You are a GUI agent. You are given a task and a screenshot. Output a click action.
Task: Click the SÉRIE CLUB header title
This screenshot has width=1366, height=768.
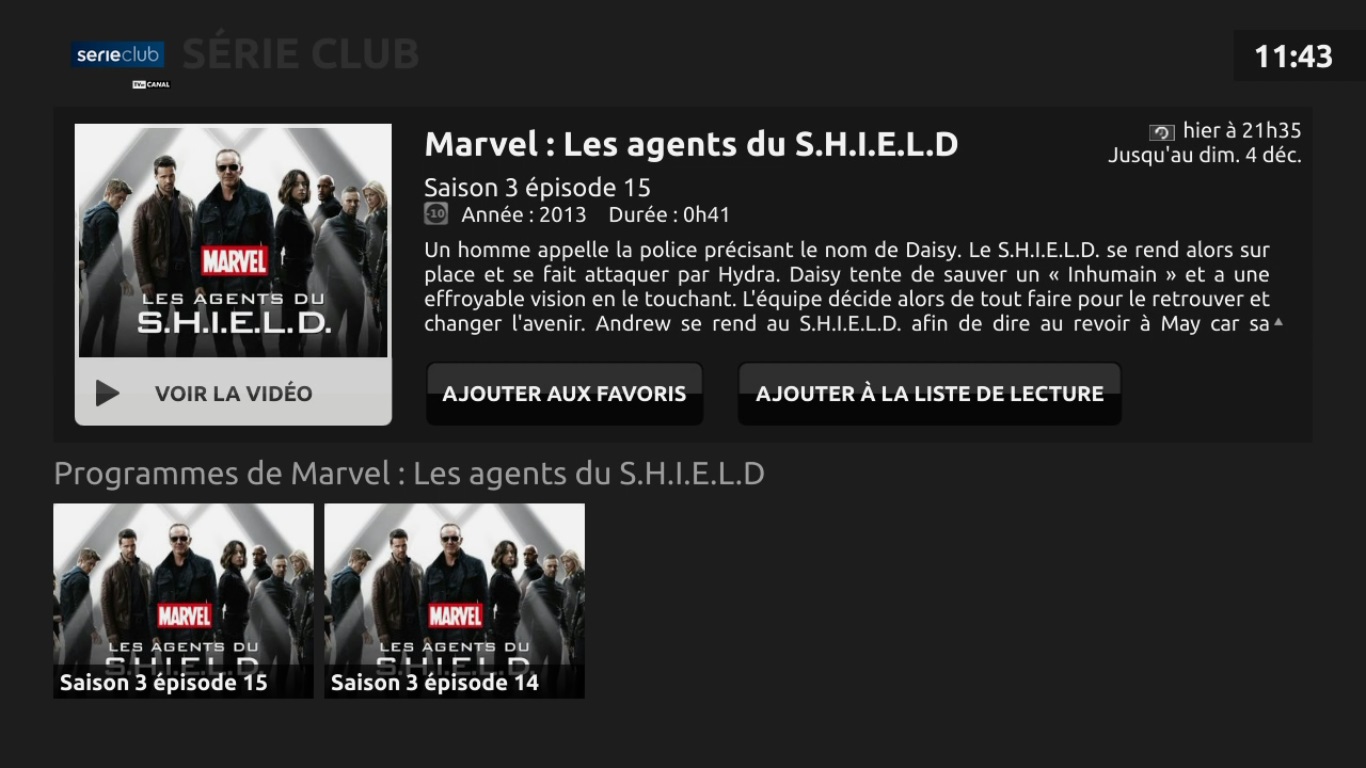300,54
